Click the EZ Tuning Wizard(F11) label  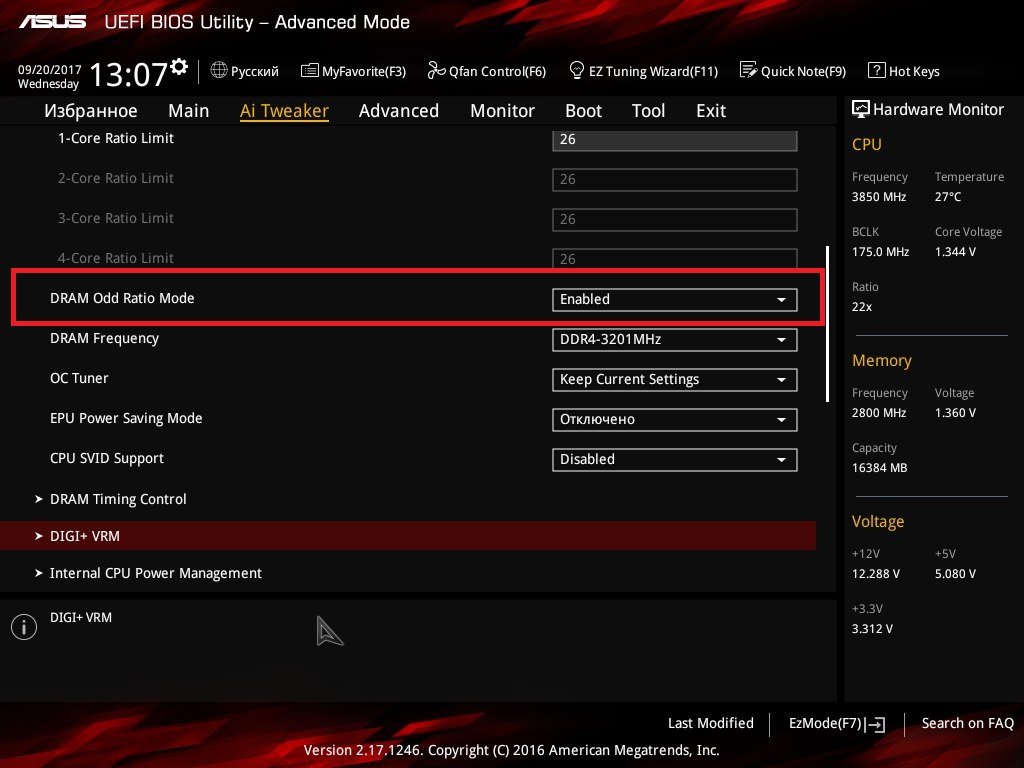click(x=653, y=71)
